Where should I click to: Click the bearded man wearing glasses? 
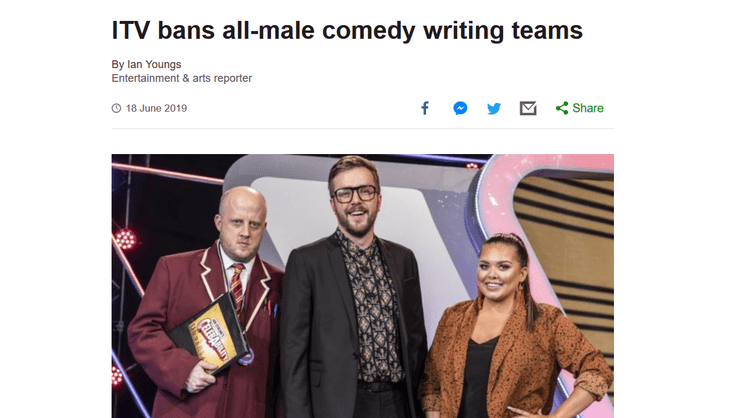click(353, 287)
